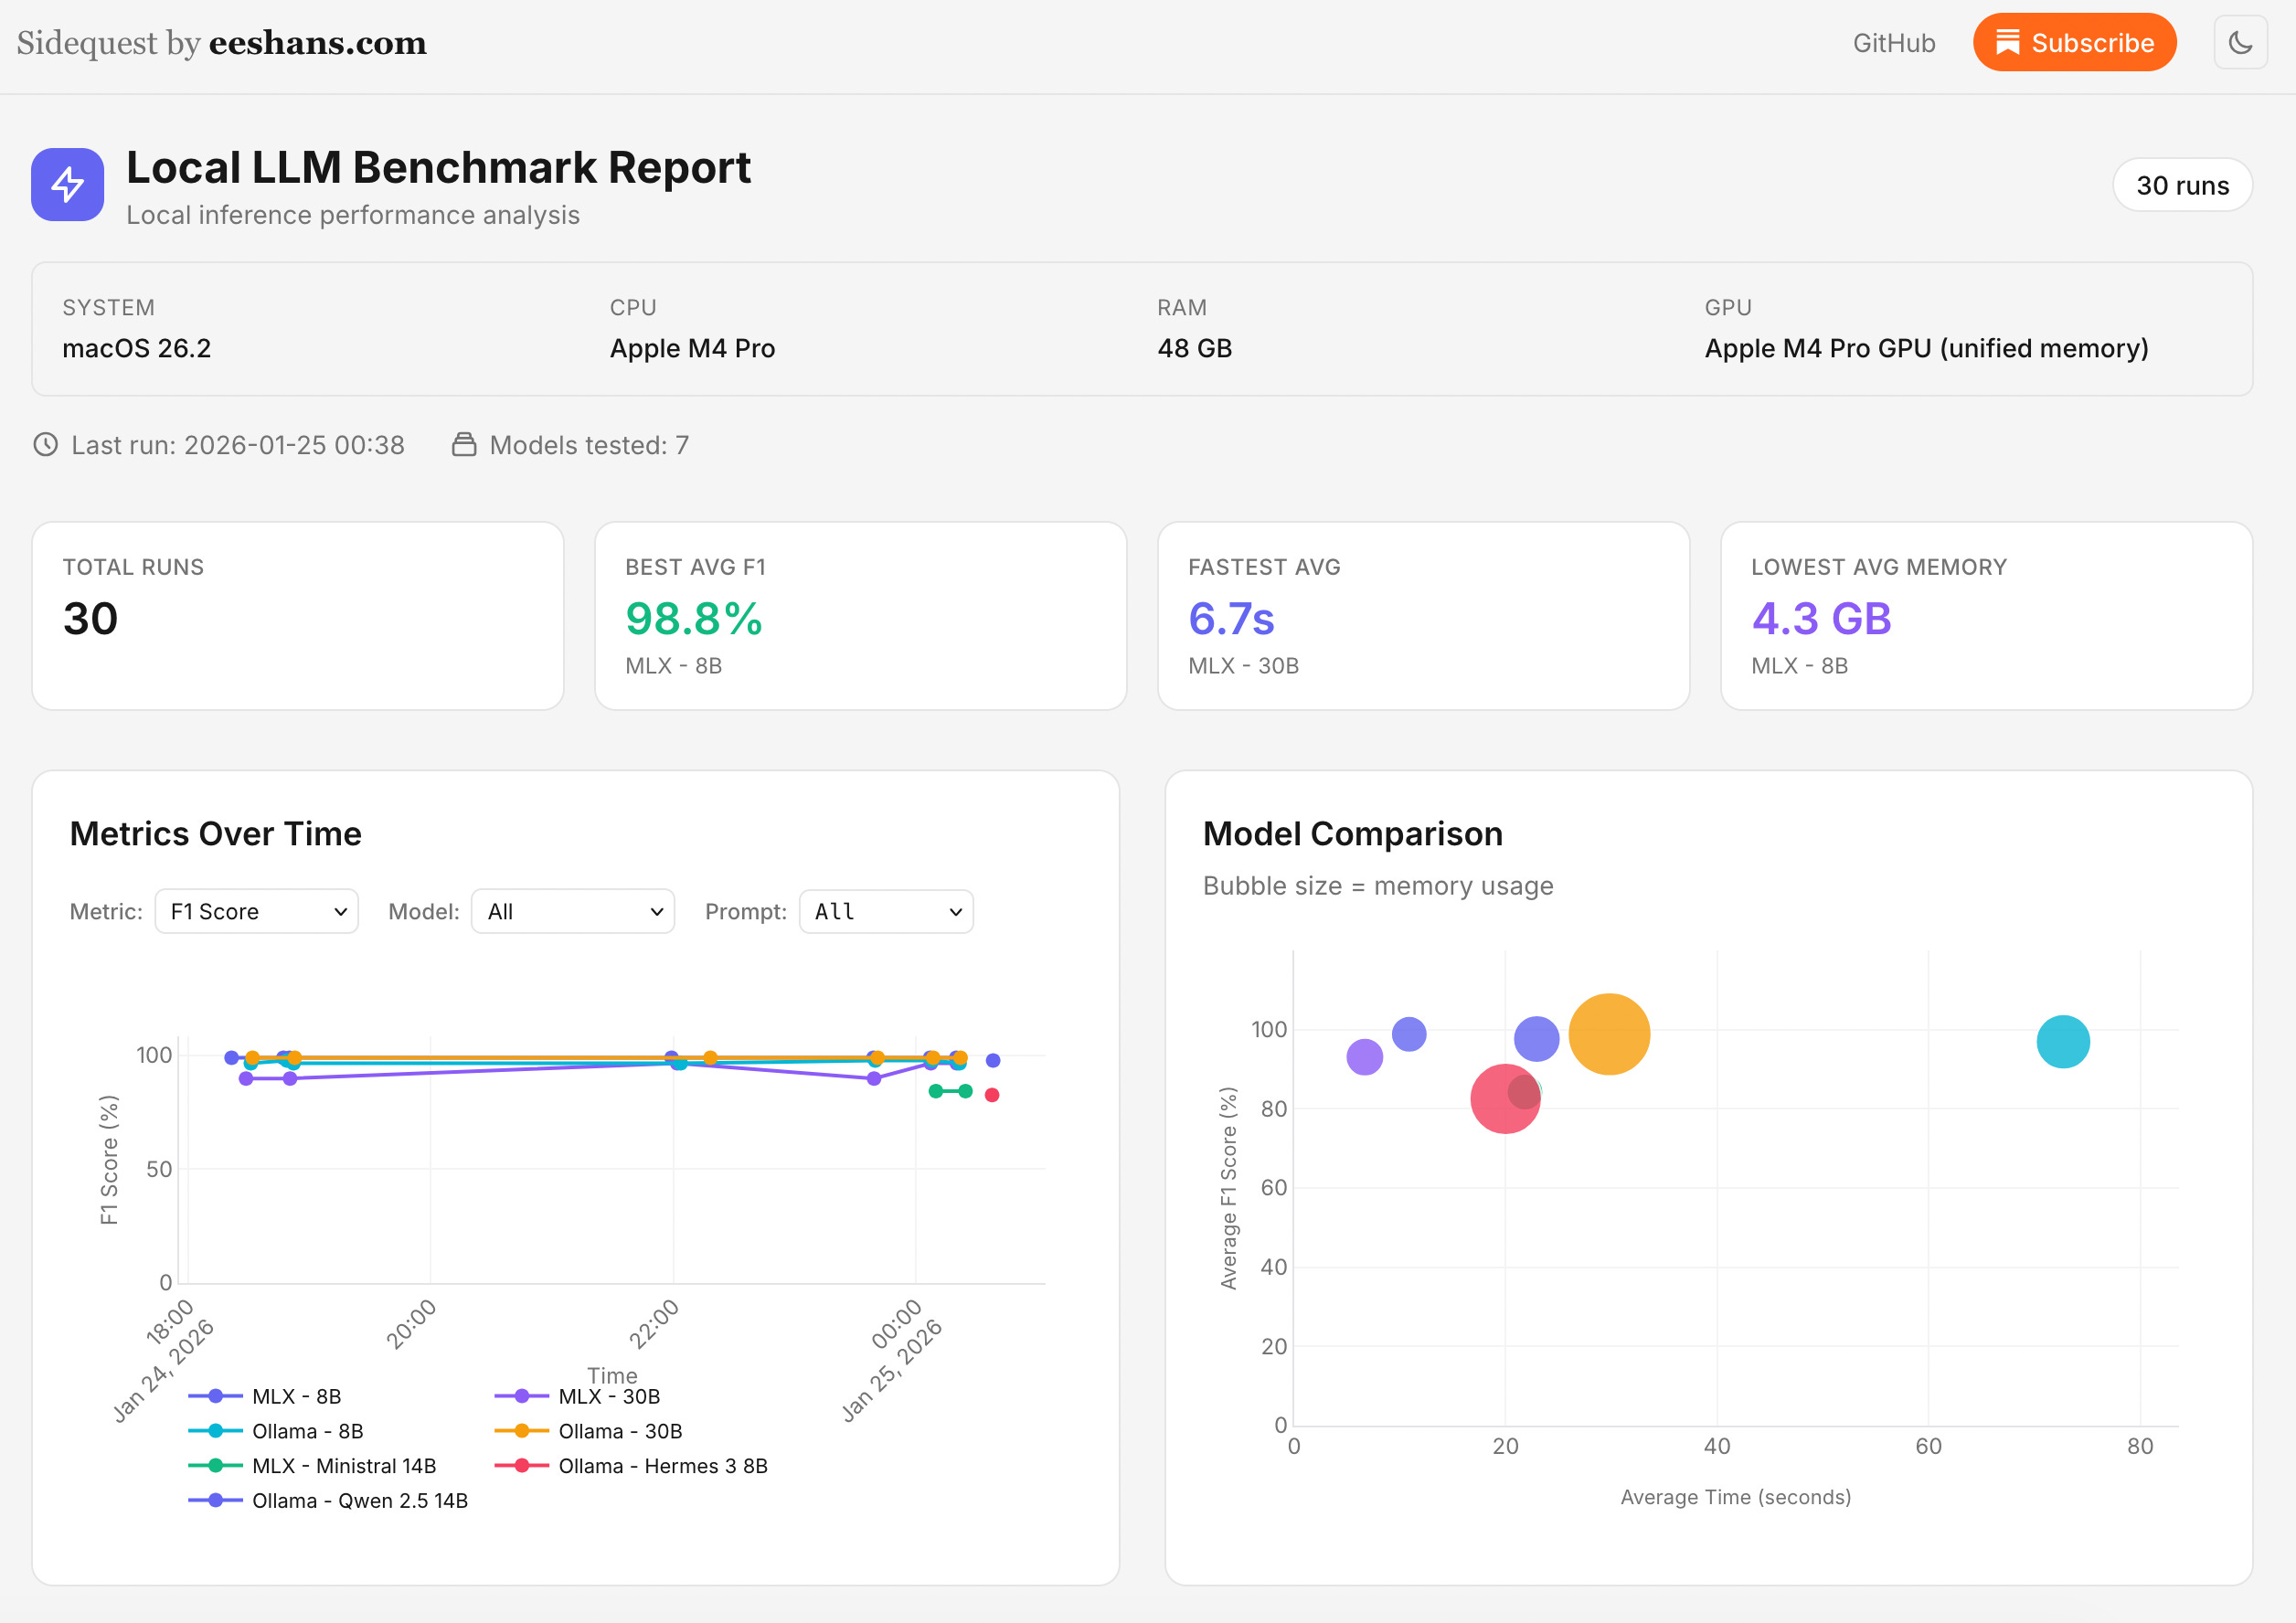This screenshot has width=2296, height=1623.
Task: Toggle Ollama - Qwen 2.5 14B legend entry
Action: pyautogui.click(x=358, y=1500)
